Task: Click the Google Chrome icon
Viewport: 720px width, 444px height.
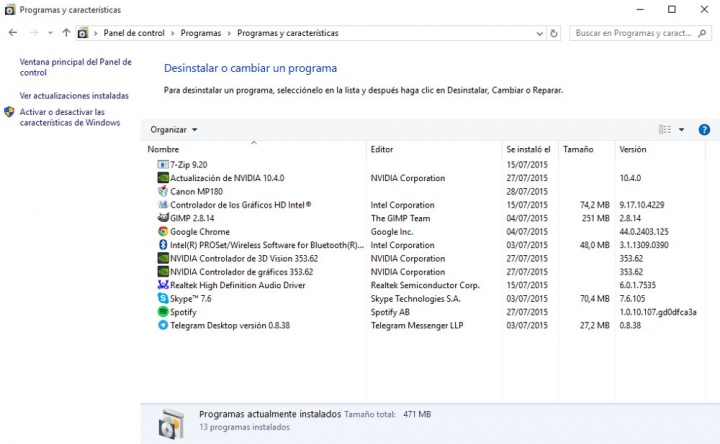Action: pos(163,231)
